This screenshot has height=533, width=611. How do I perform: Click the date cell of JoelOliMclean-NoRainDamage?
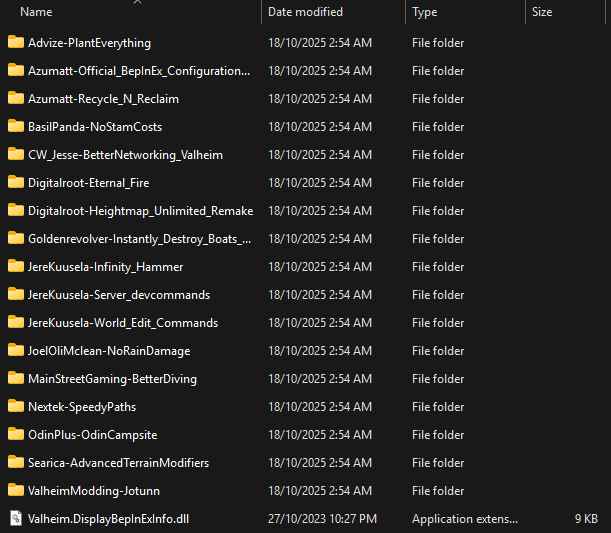(320, 351)
